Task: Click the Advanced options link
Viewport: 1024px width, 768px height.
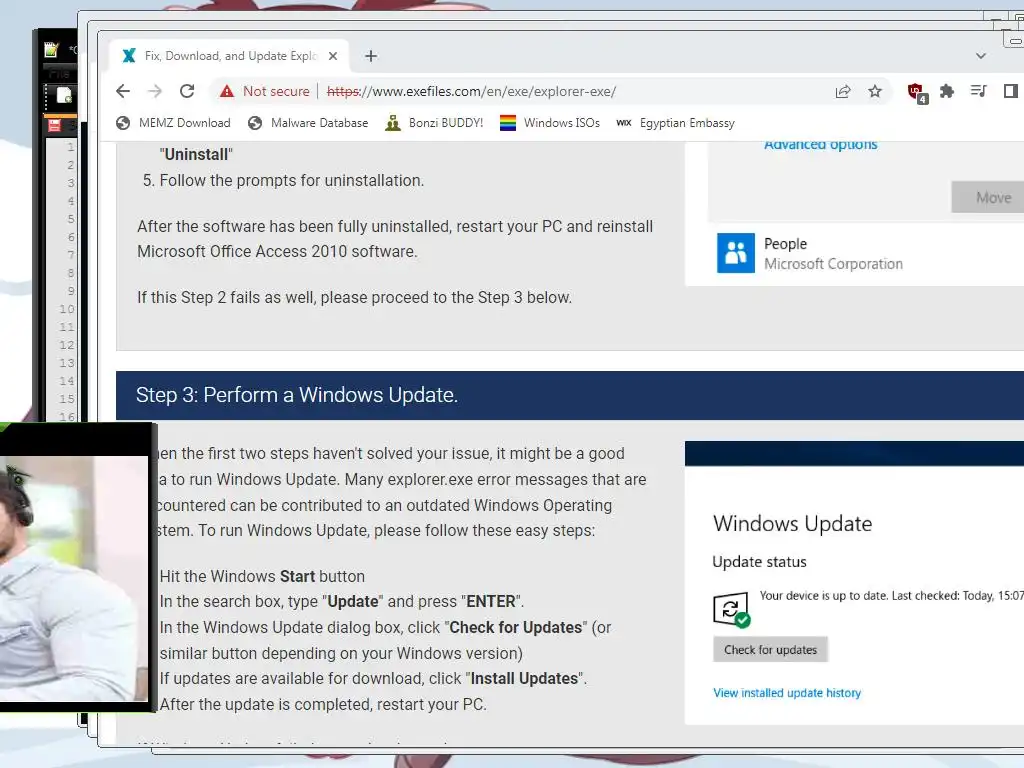Action: click(x=821, y=145)
